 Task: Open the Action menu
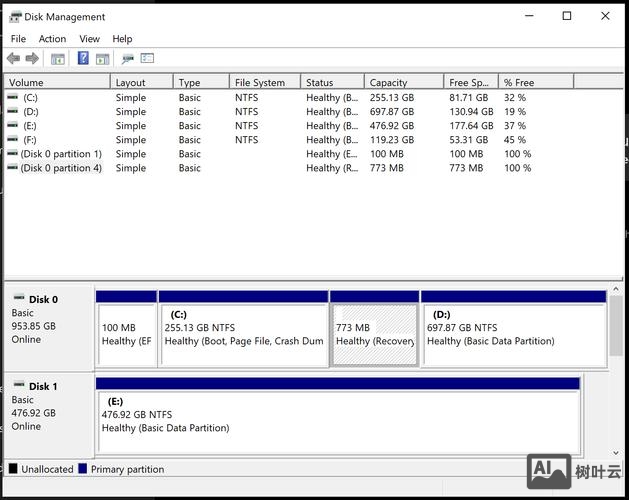[x=52, y=39]
